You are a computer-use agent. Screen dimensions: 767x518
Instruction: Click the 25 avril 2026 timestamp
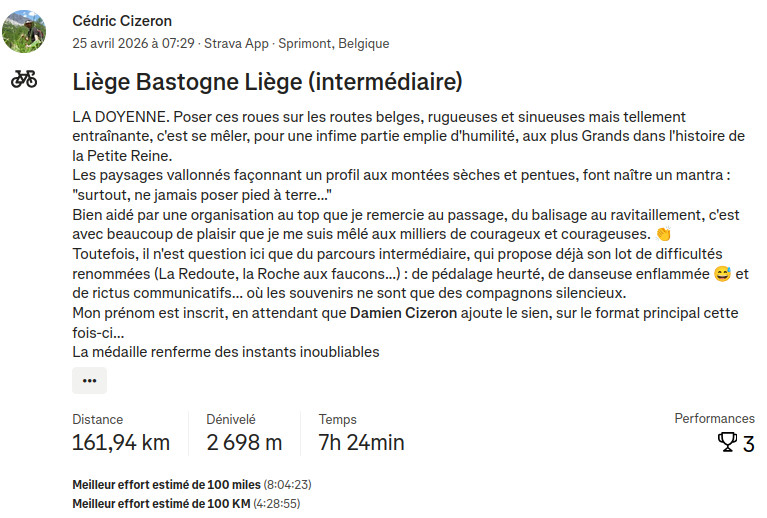pos(134,44)
